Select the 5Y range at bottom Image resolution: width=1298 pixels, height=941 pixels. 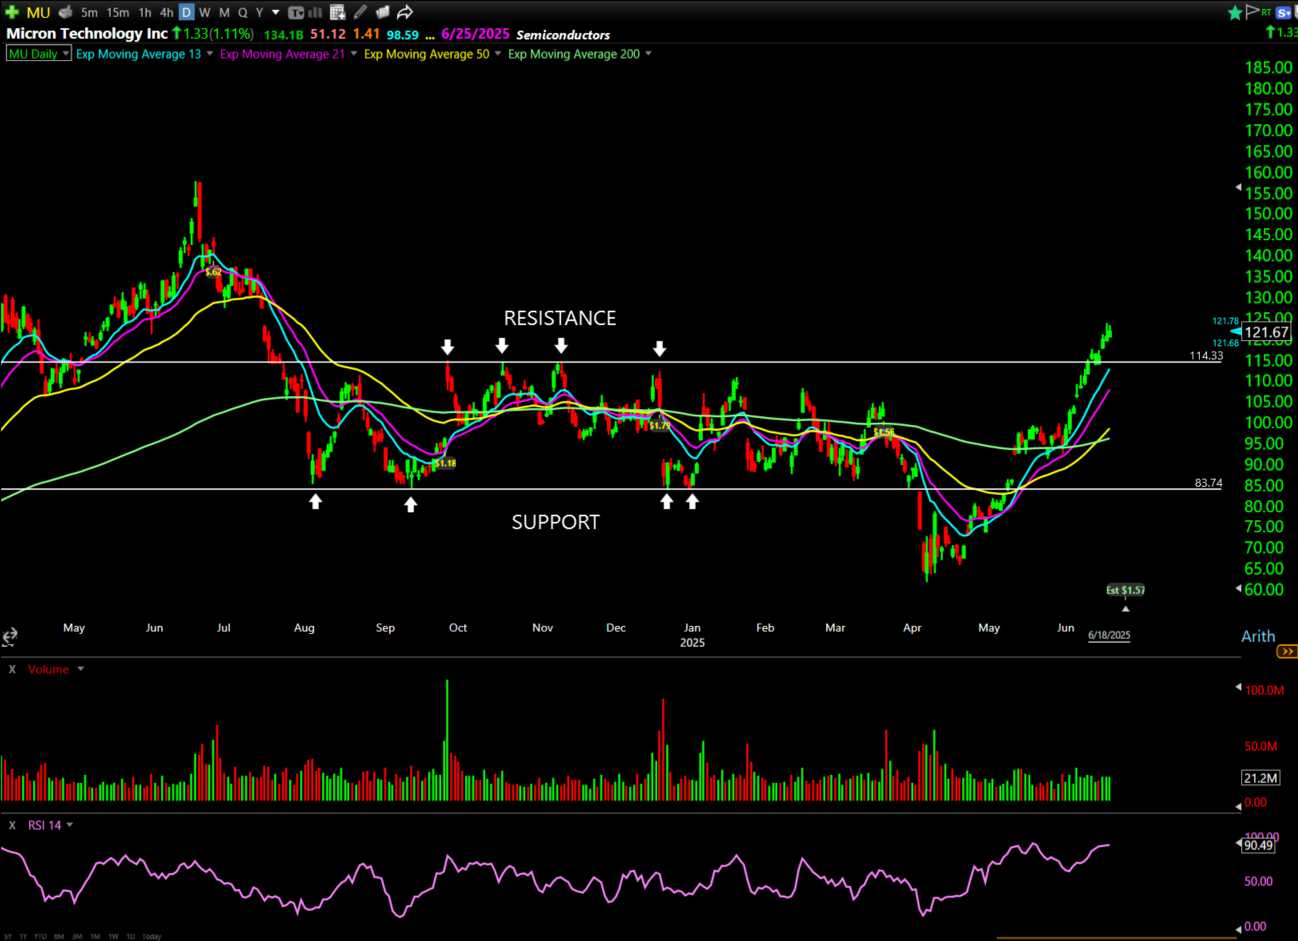8,937
